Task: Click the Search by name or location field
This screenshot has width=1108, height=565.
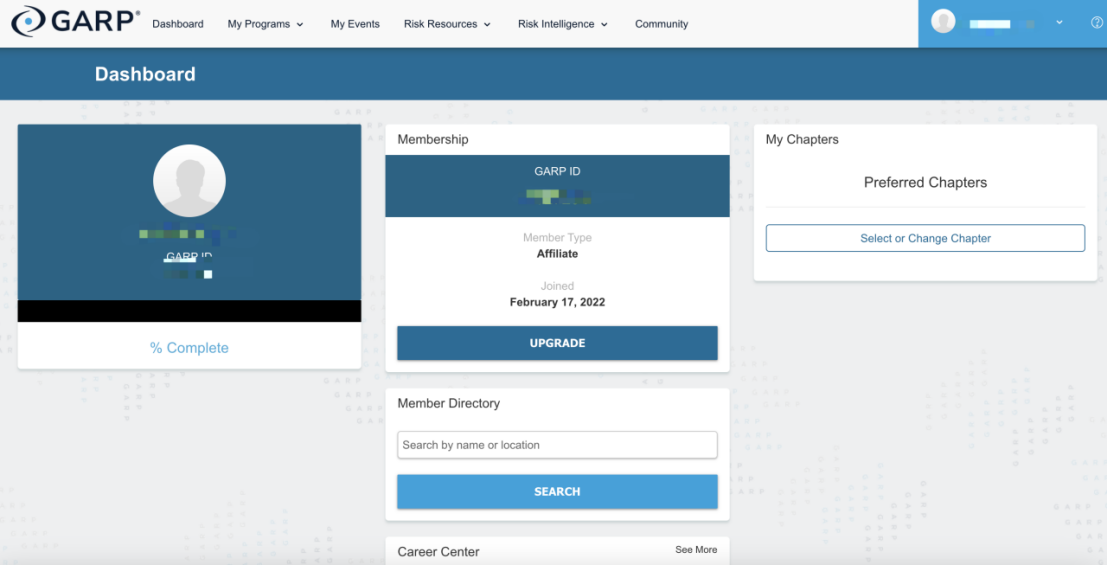Action: (x=558, y=445)
